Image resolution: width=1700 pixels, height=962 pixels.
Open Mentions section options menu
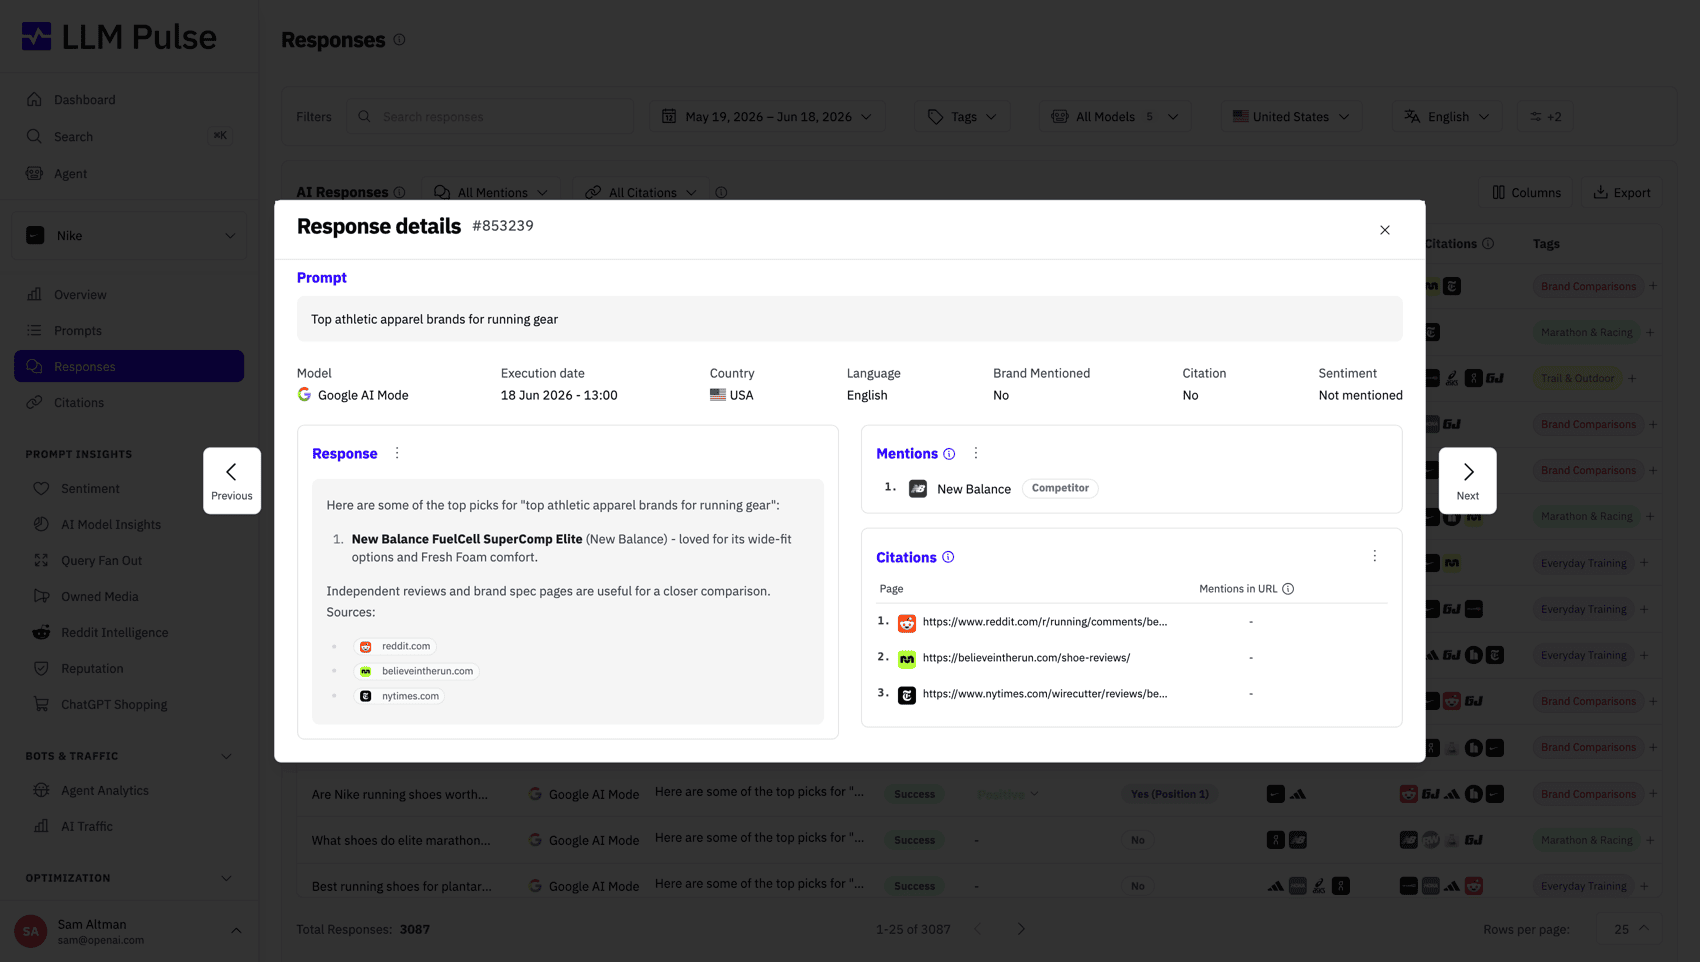(x=976, y=453)
